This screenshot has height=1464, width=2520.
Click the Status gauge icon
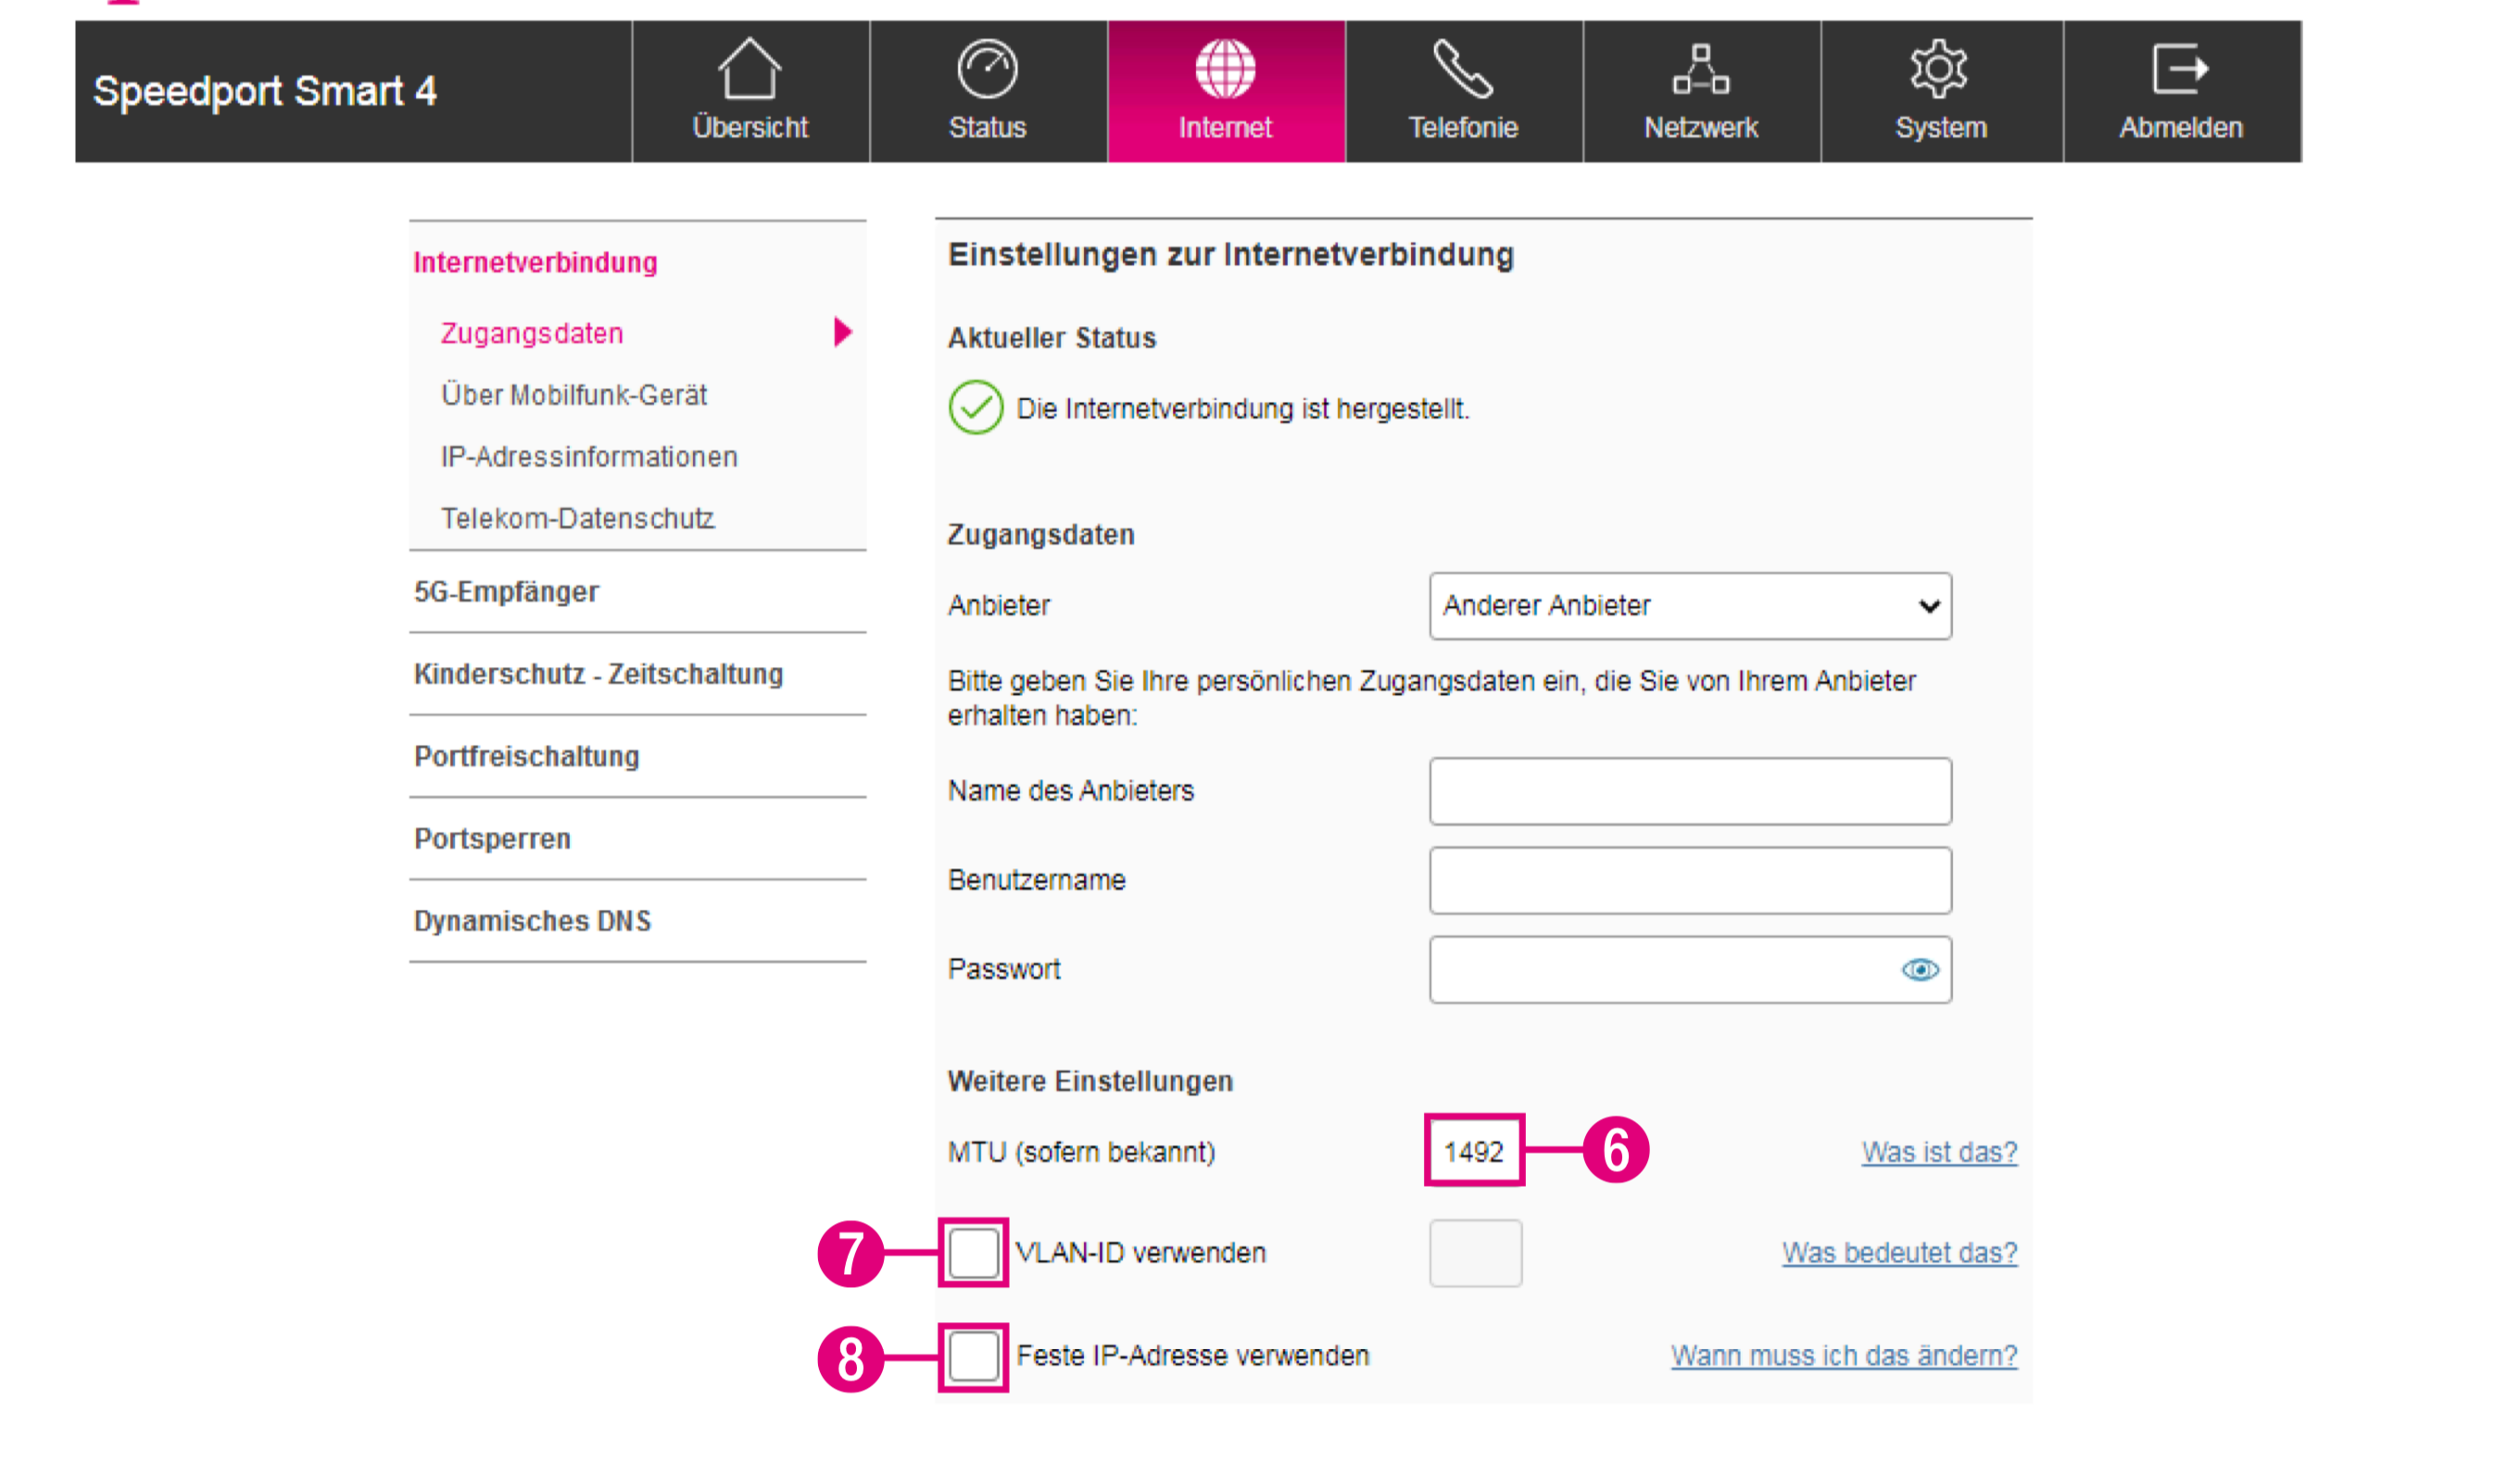tap(988, 69)
